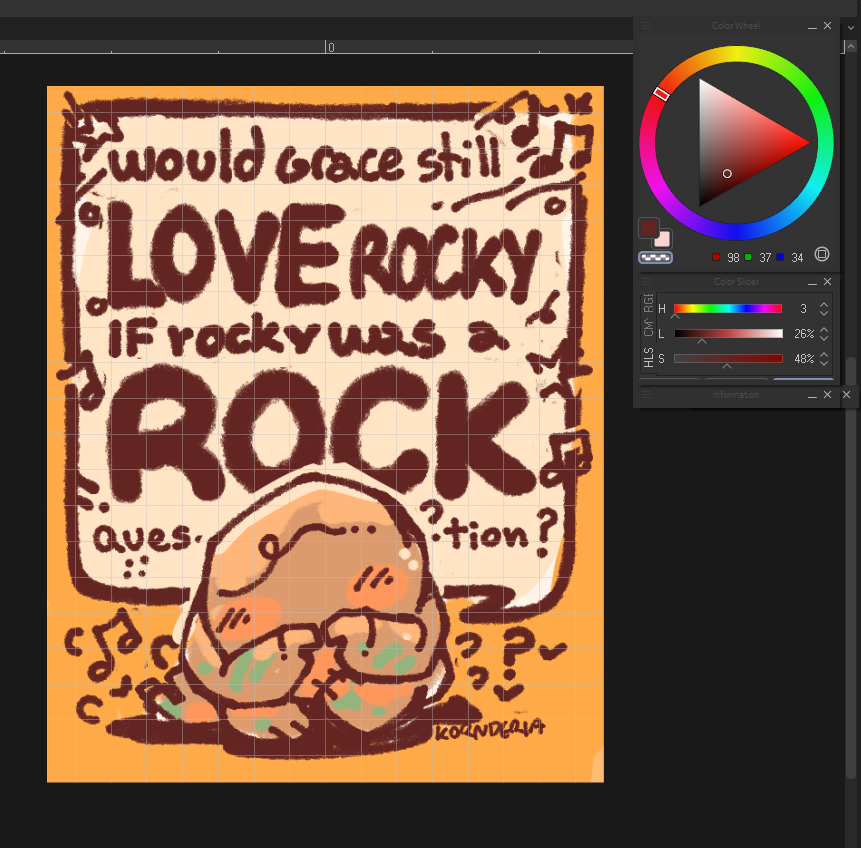Click the blue value 34
This screenshot has width=861, height=848.
tap(797, 258)
